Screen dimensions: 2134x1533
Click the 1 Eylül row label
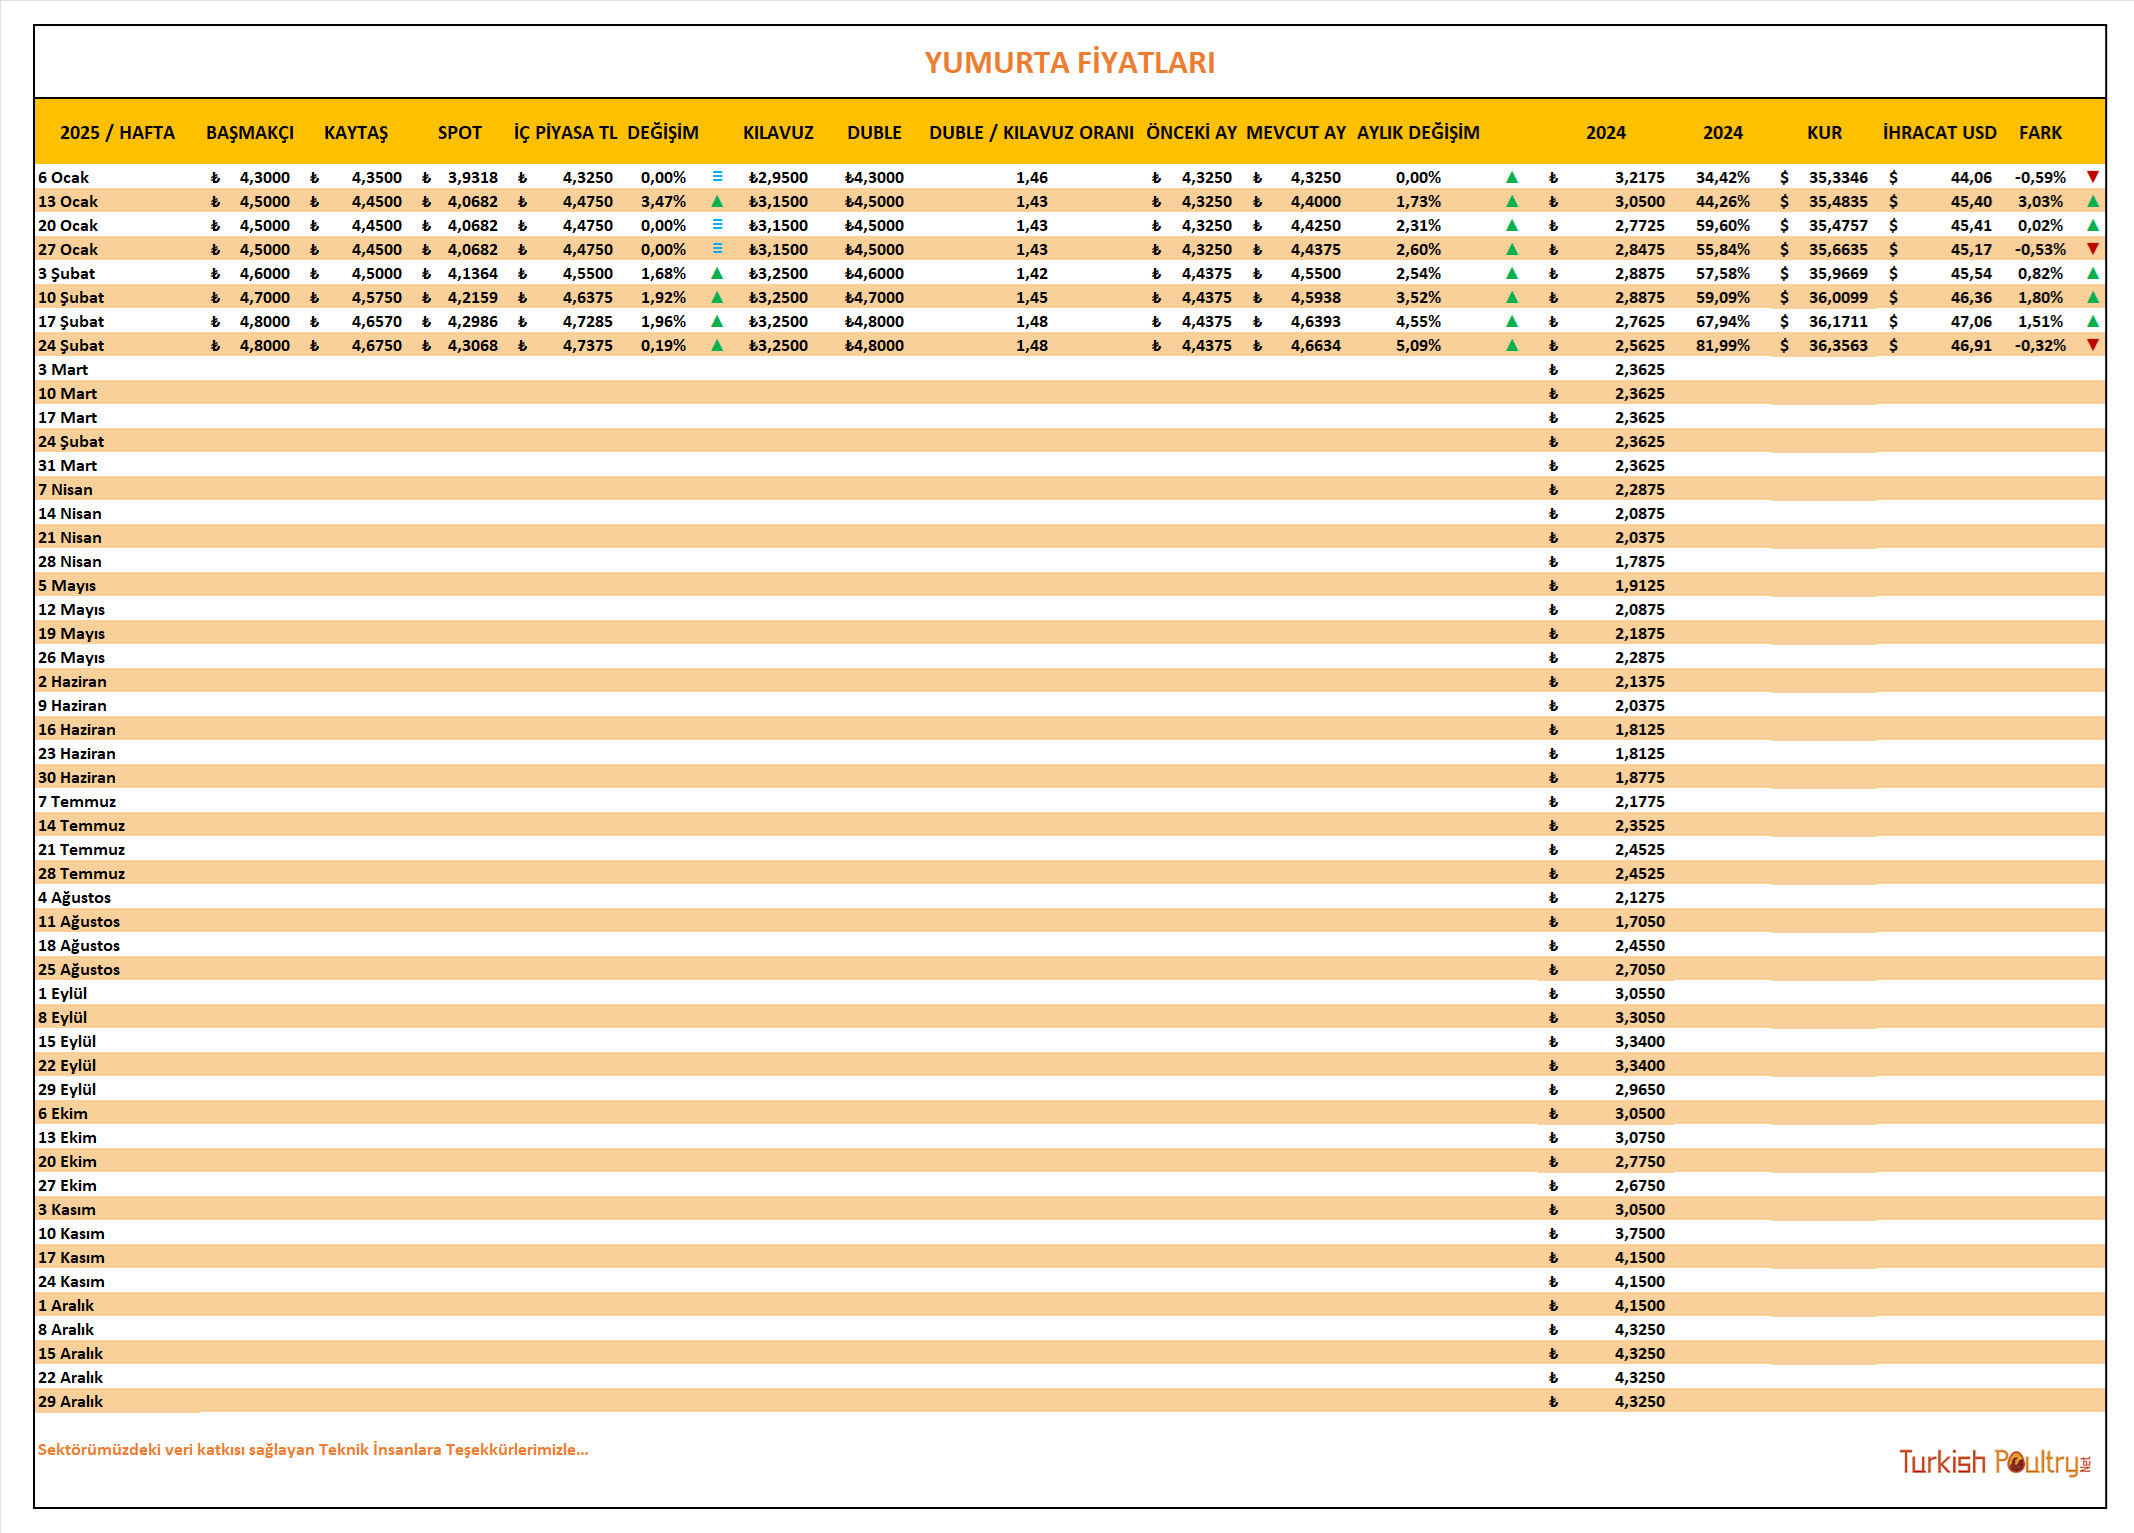pyautogui.click(x=62, y=993)
